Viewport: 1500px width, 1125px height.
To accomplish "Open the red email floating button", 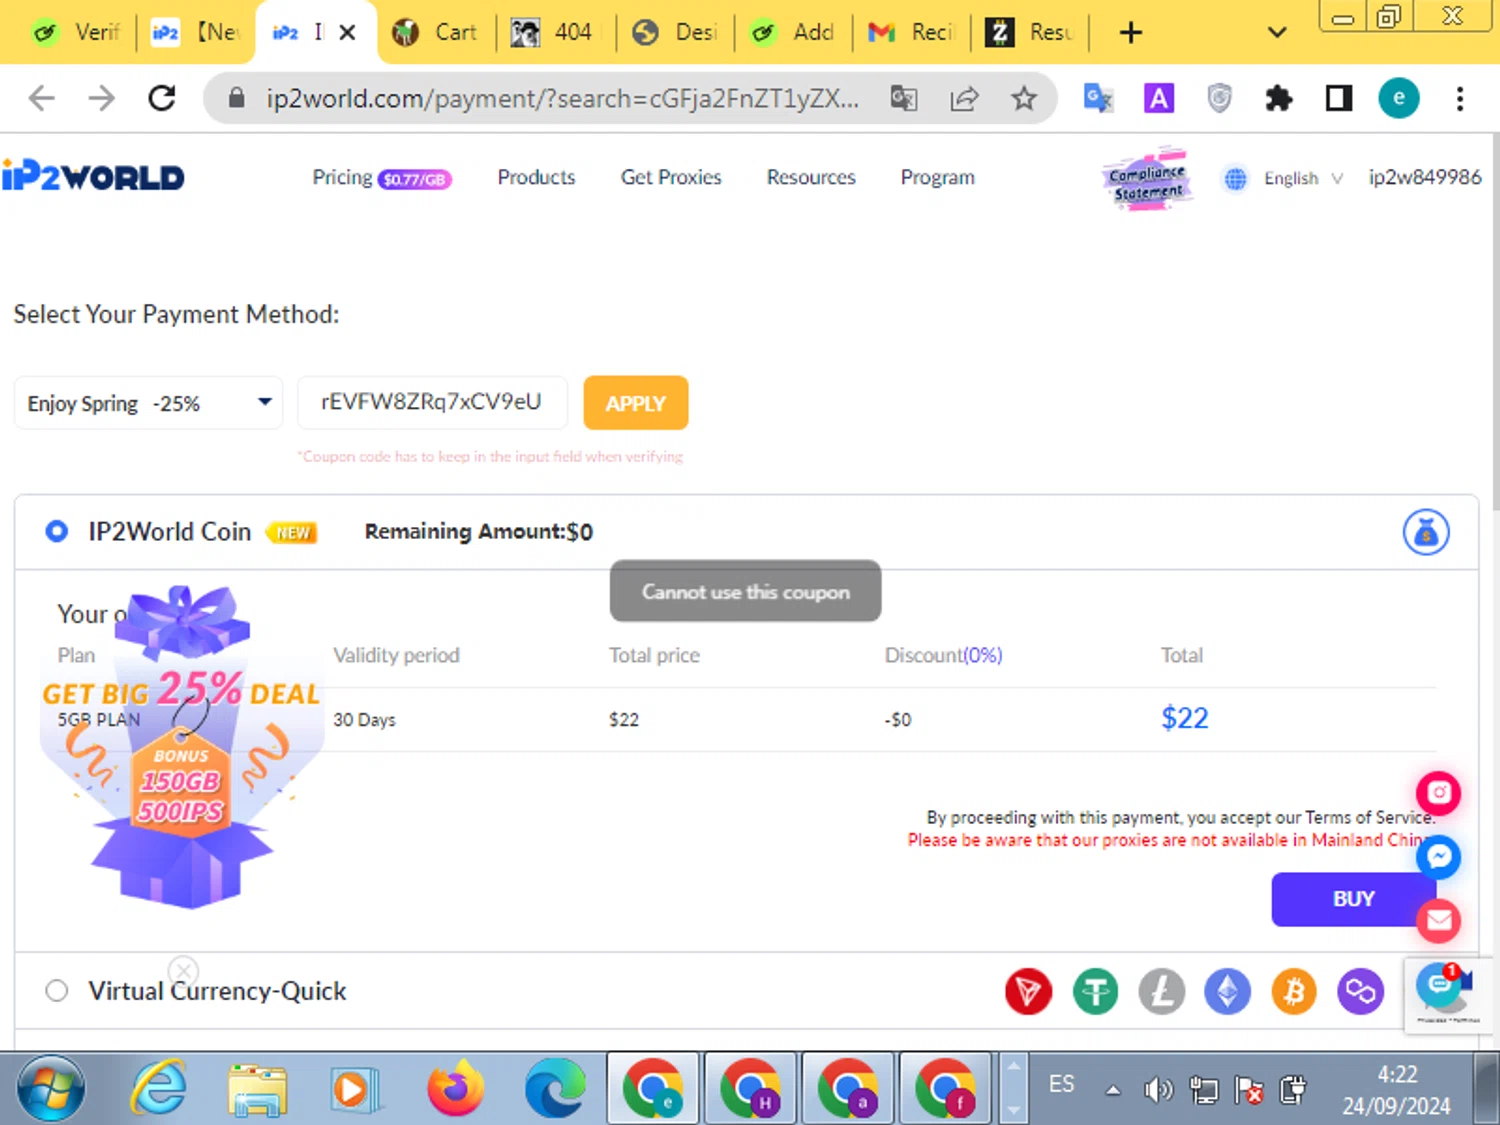I will click(1439, 921).
